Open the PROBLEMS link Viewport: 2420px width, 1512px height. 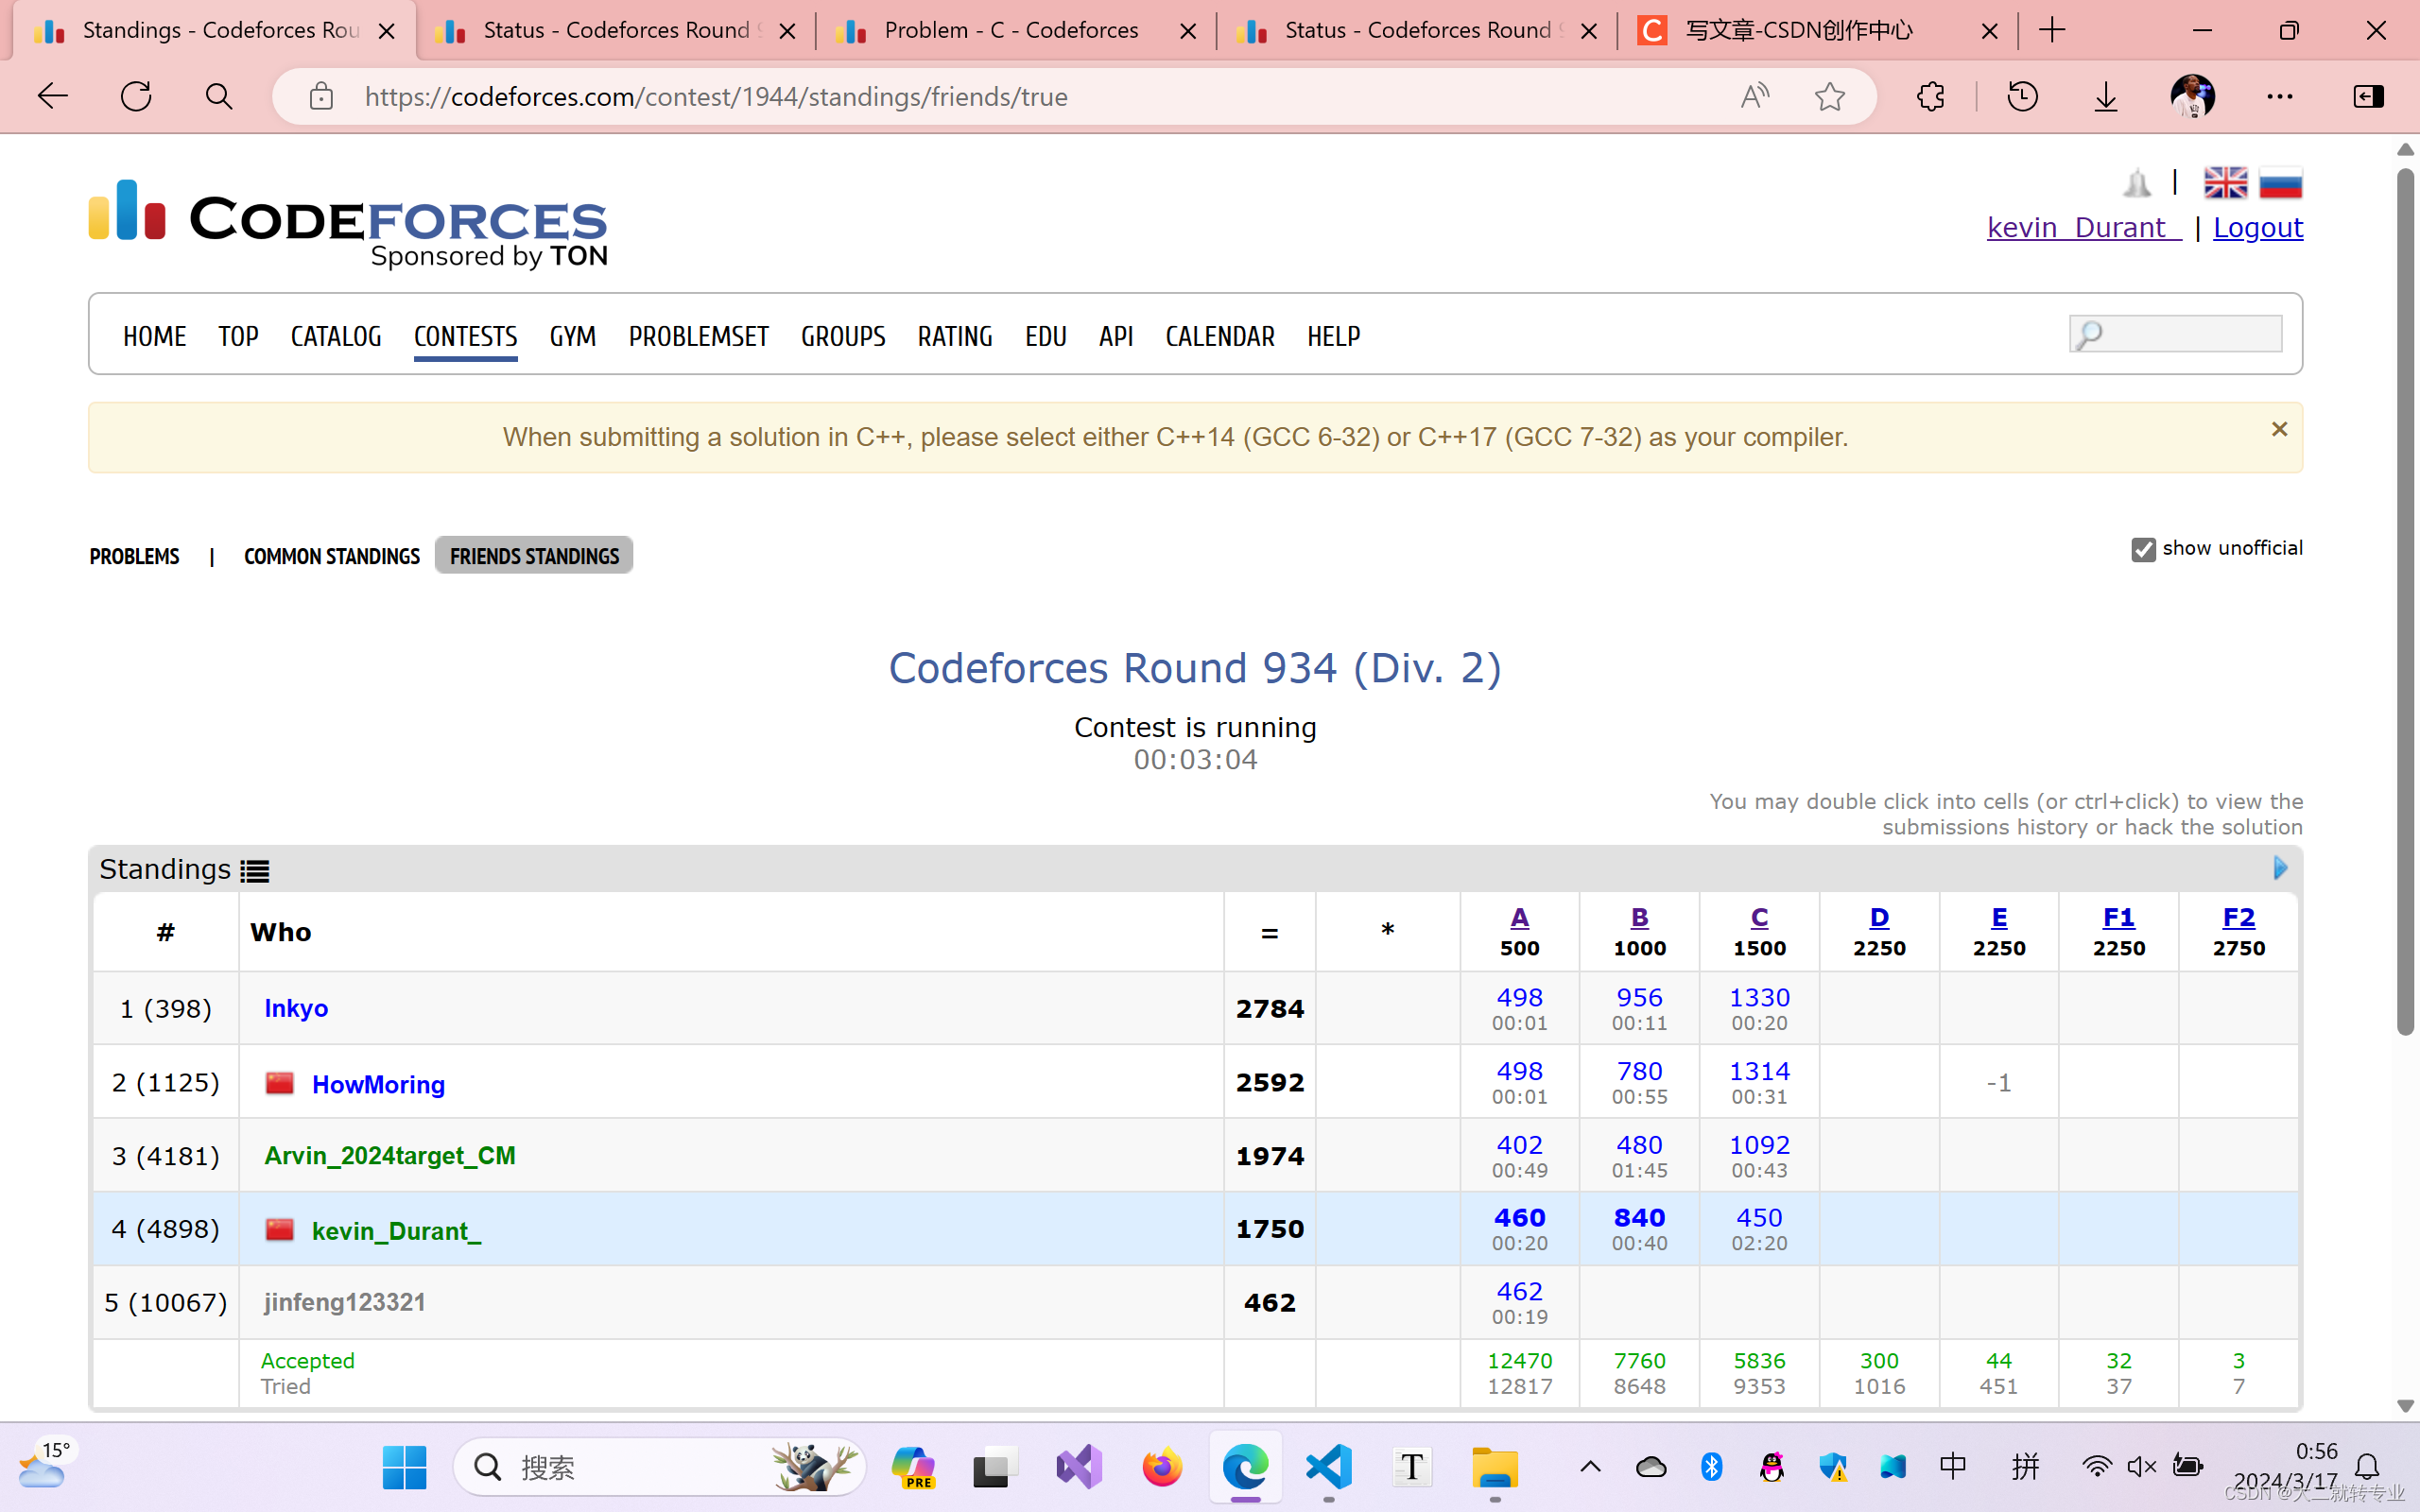(x=134, y=556)
